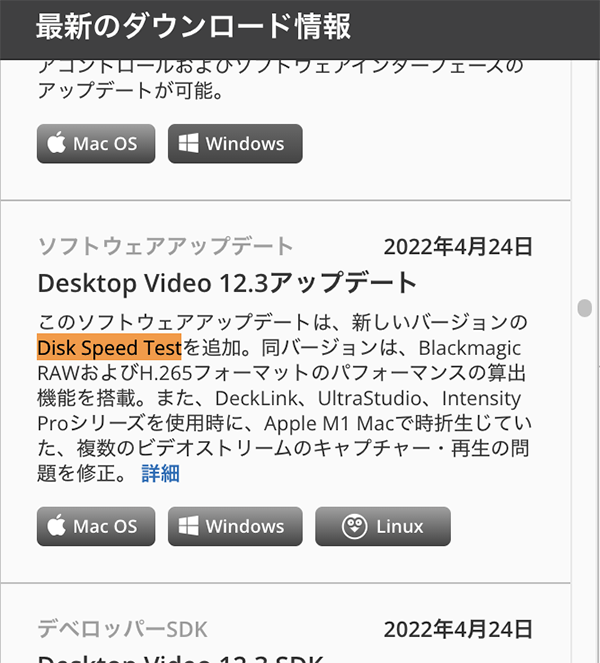
Task: Click the 最新のダウンロード情報 header
Action: coord(193,26)
